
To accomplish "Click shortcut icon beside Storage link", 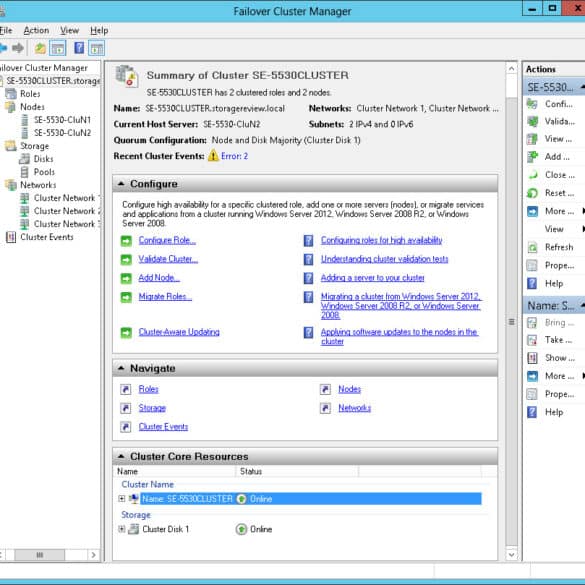I will [126, 408].
